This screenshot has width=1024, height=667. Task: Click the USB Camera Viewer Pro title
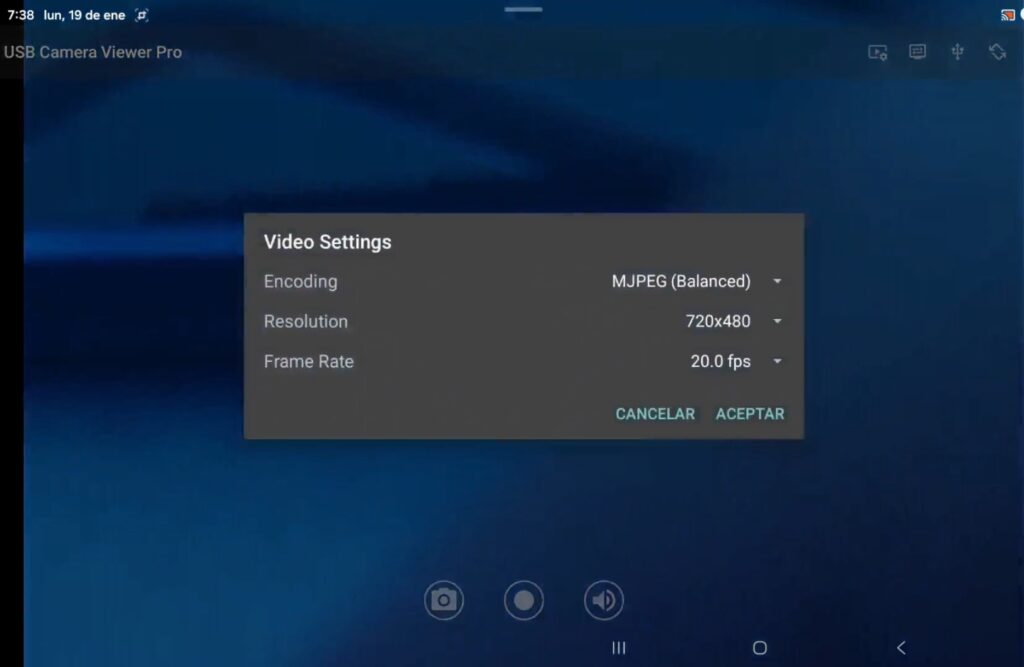point(93,52)
